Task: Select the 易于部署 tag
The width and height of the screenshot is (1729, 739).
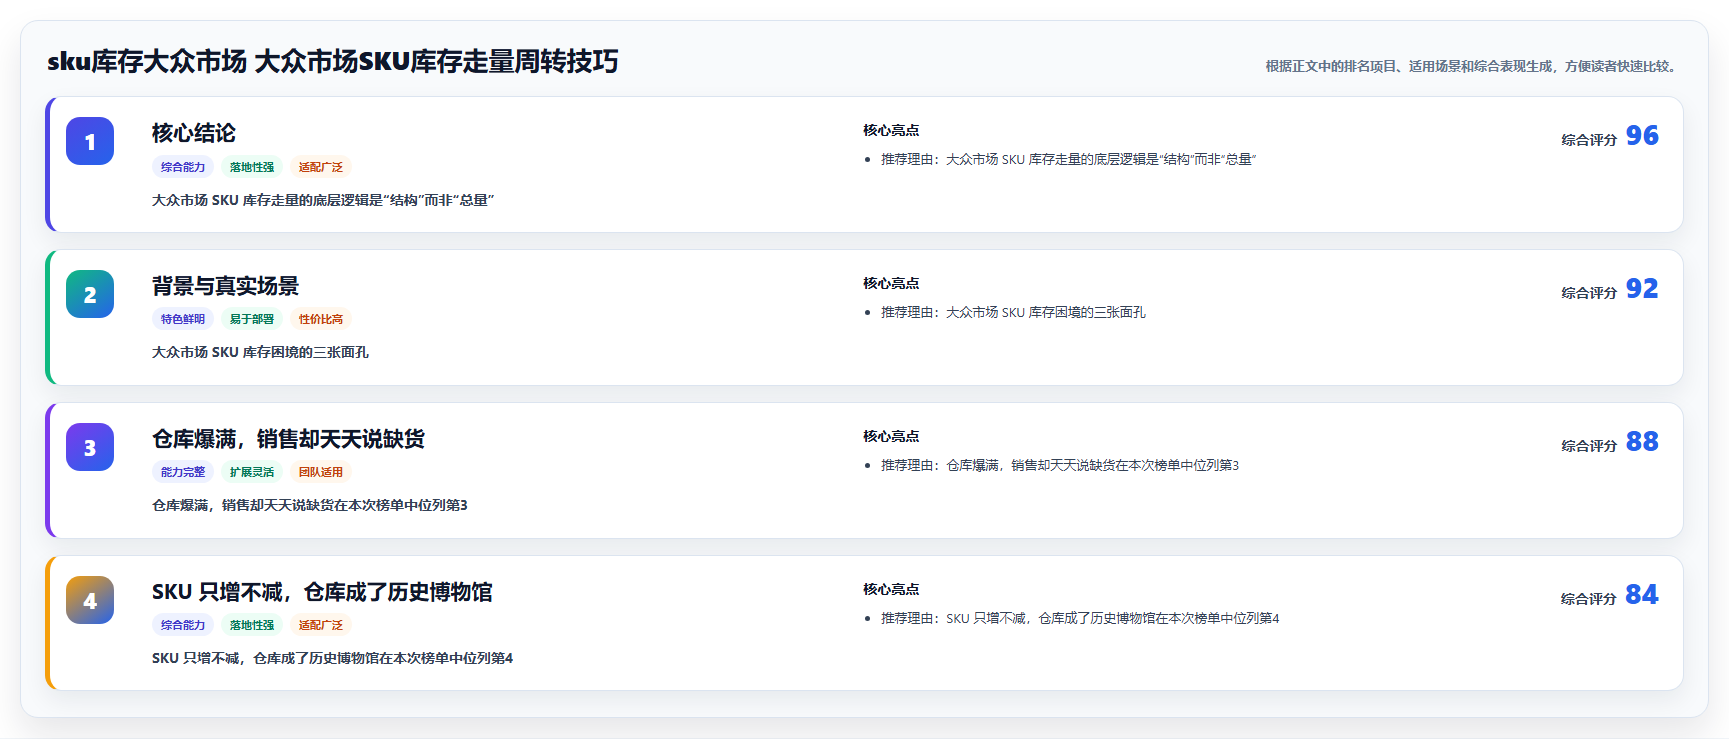Action: coord(252,319)
